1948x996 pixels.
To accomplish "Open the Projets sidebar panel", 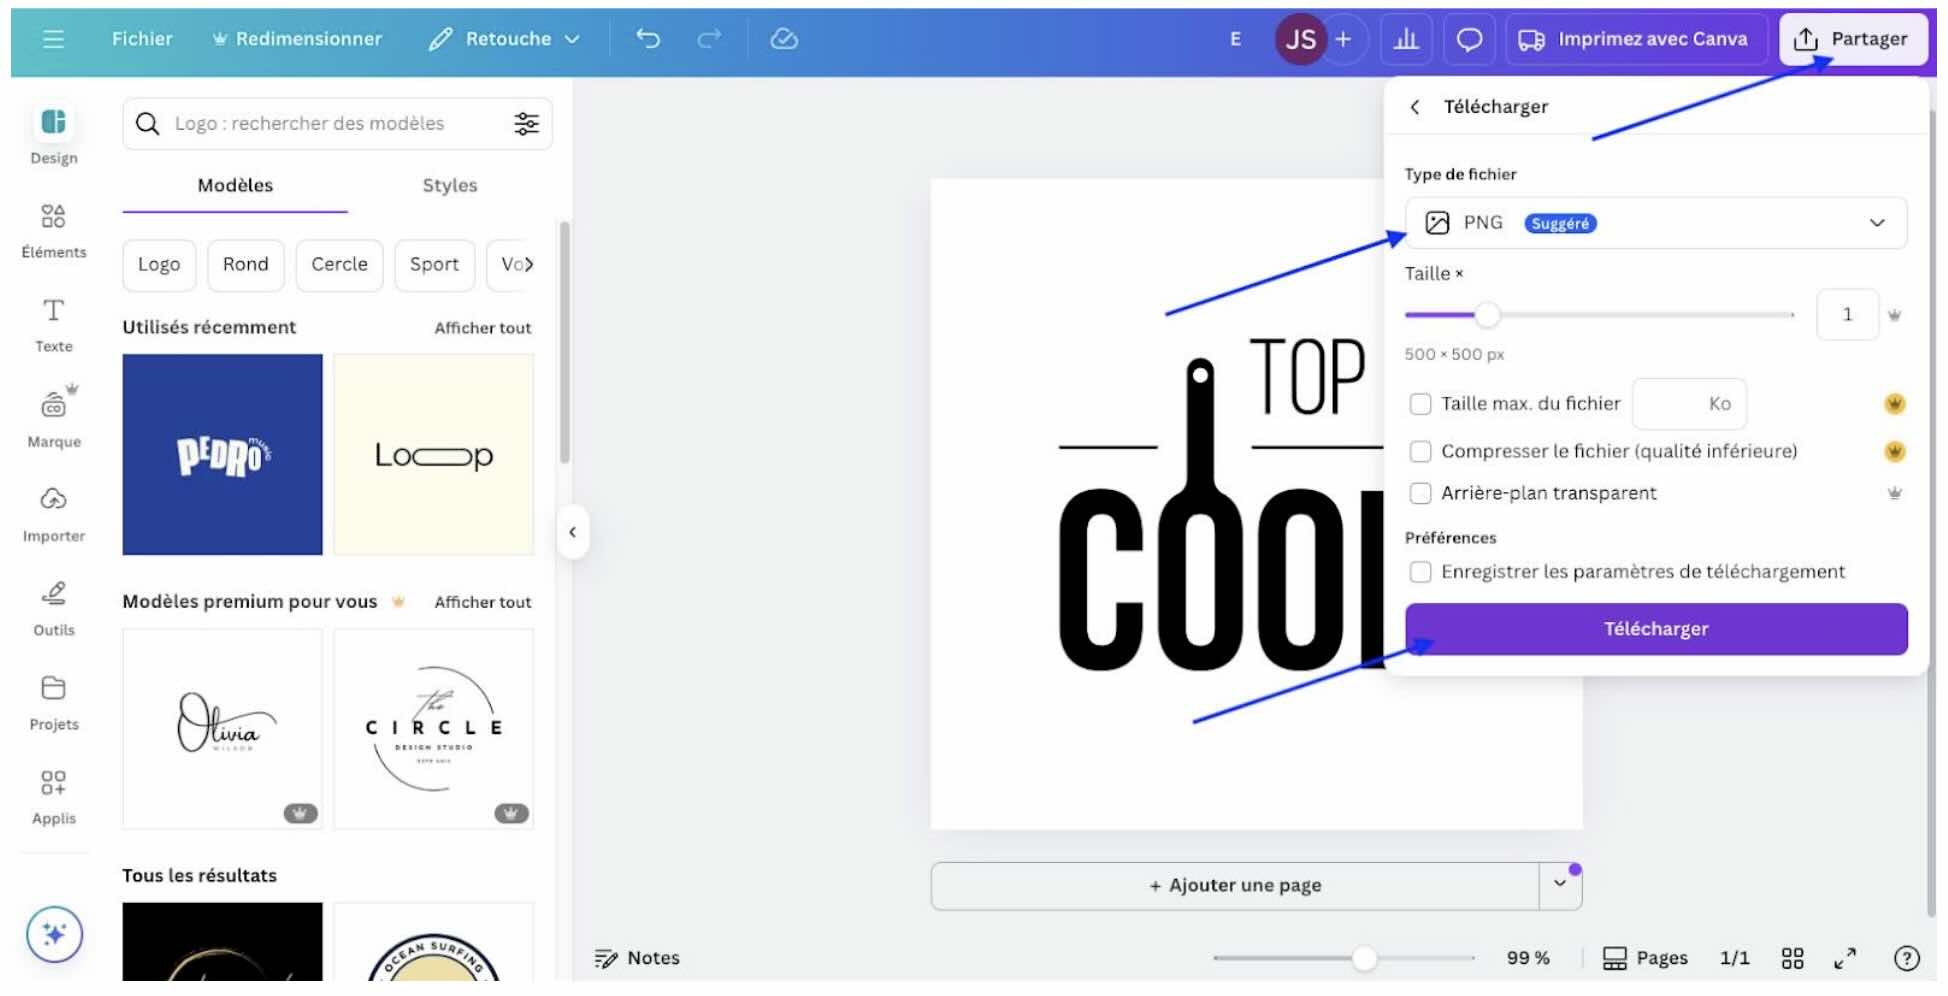I will [54, 703].
